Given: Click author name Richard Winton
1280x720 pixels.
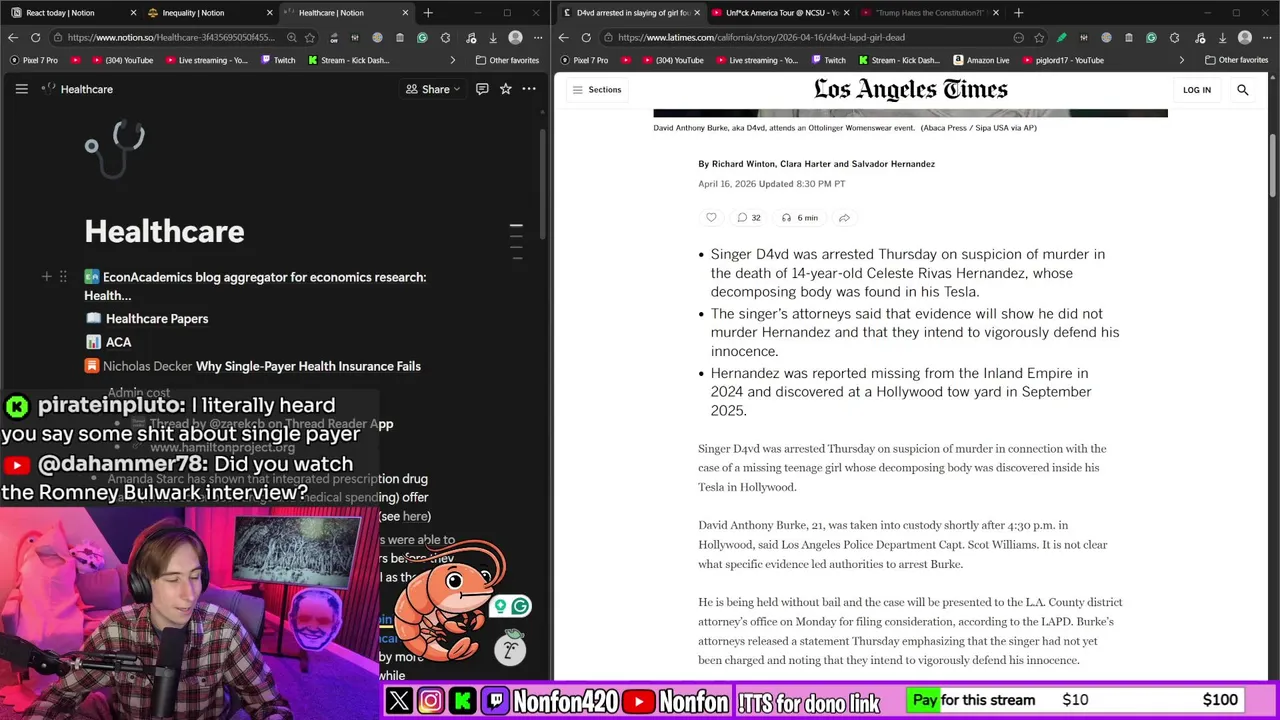Looking at the screenshot, I should coord(743,164).
